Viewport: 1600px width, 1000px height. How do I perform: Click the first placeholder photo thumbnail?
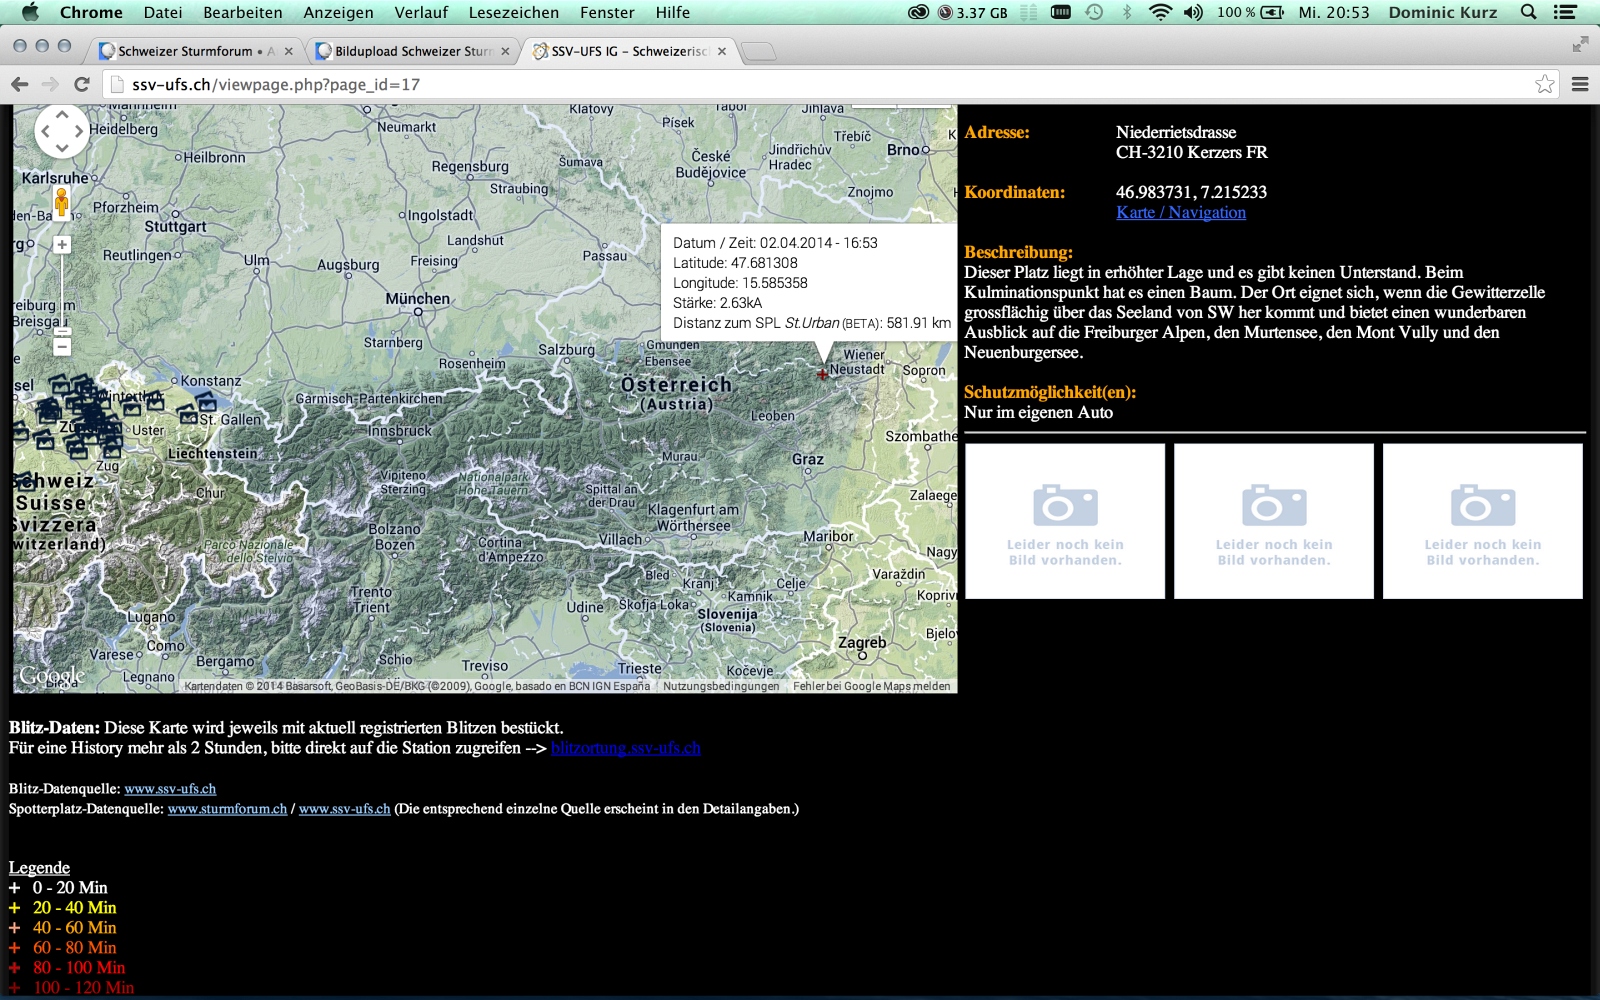[1065, 521]
